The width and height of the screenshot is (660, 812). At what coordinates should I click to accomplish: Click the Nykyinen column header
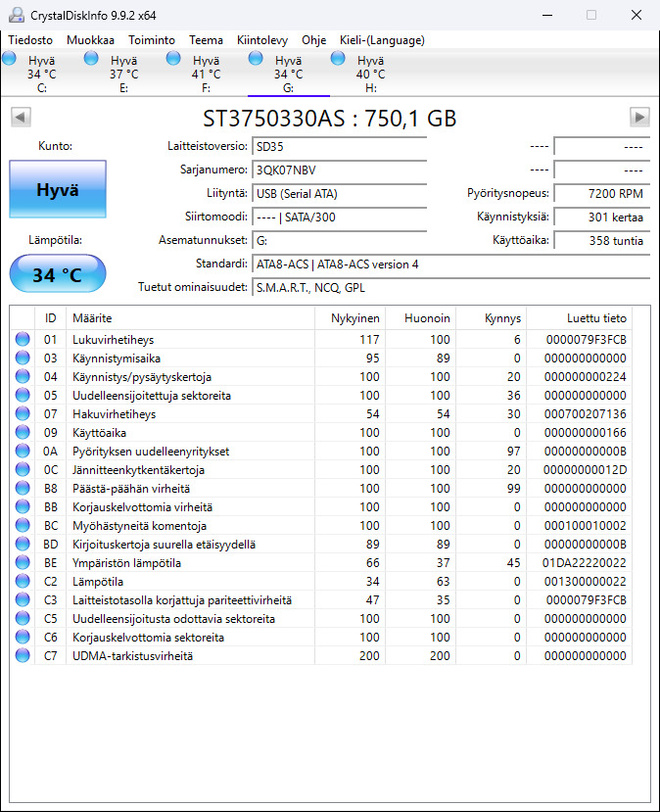click(350, 318)
